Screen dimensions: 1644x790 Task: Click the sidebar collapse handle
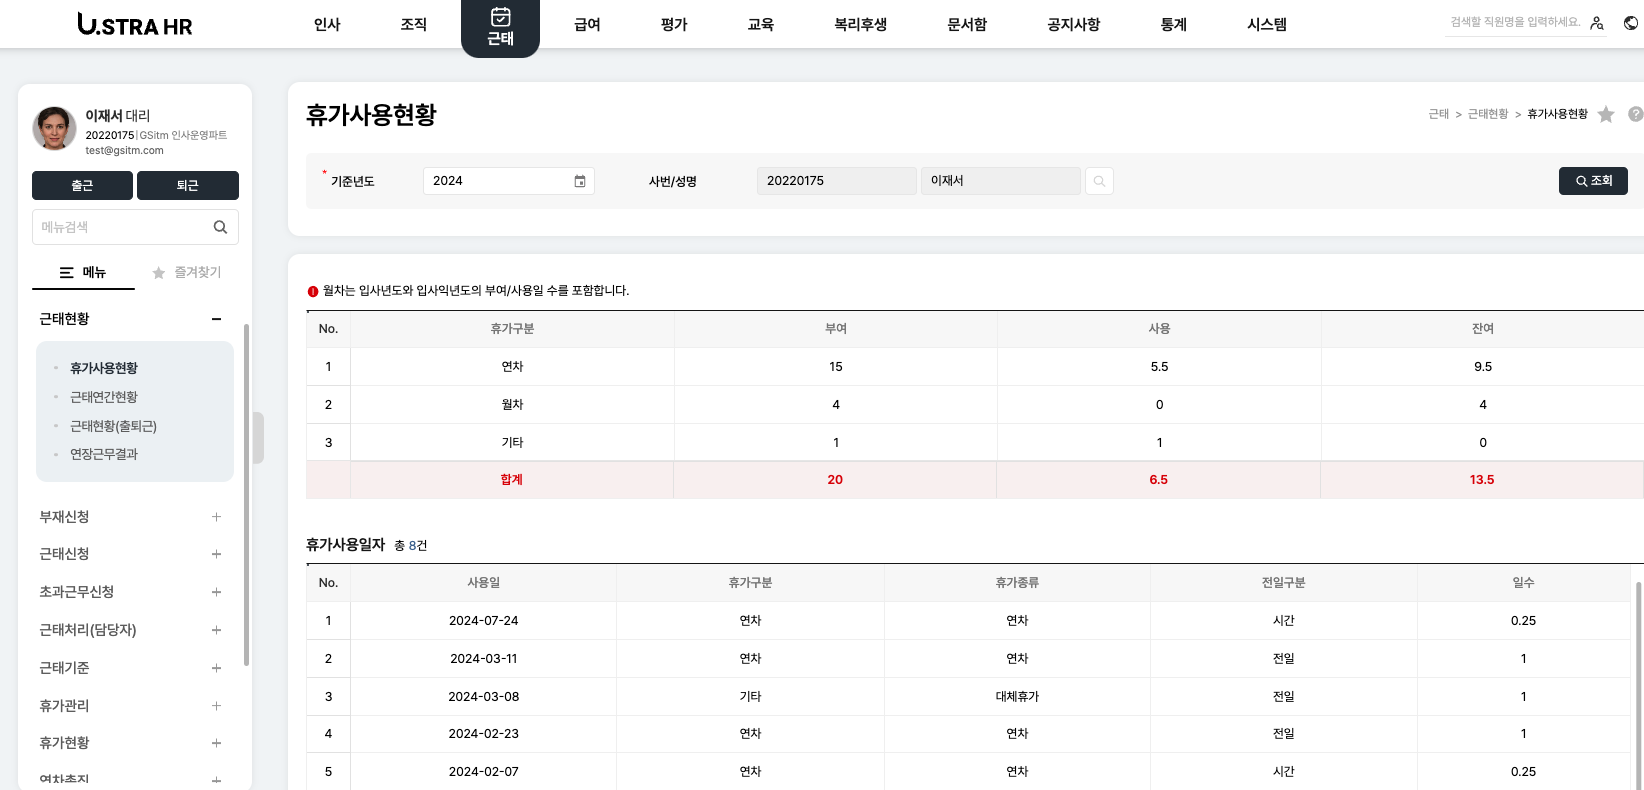pos(258,438)
